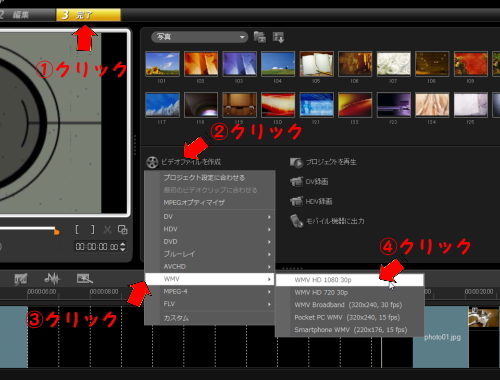The image size is (500, 380).
Task: Click the DV録画 camcorder icon
Action: coord(296,182)
